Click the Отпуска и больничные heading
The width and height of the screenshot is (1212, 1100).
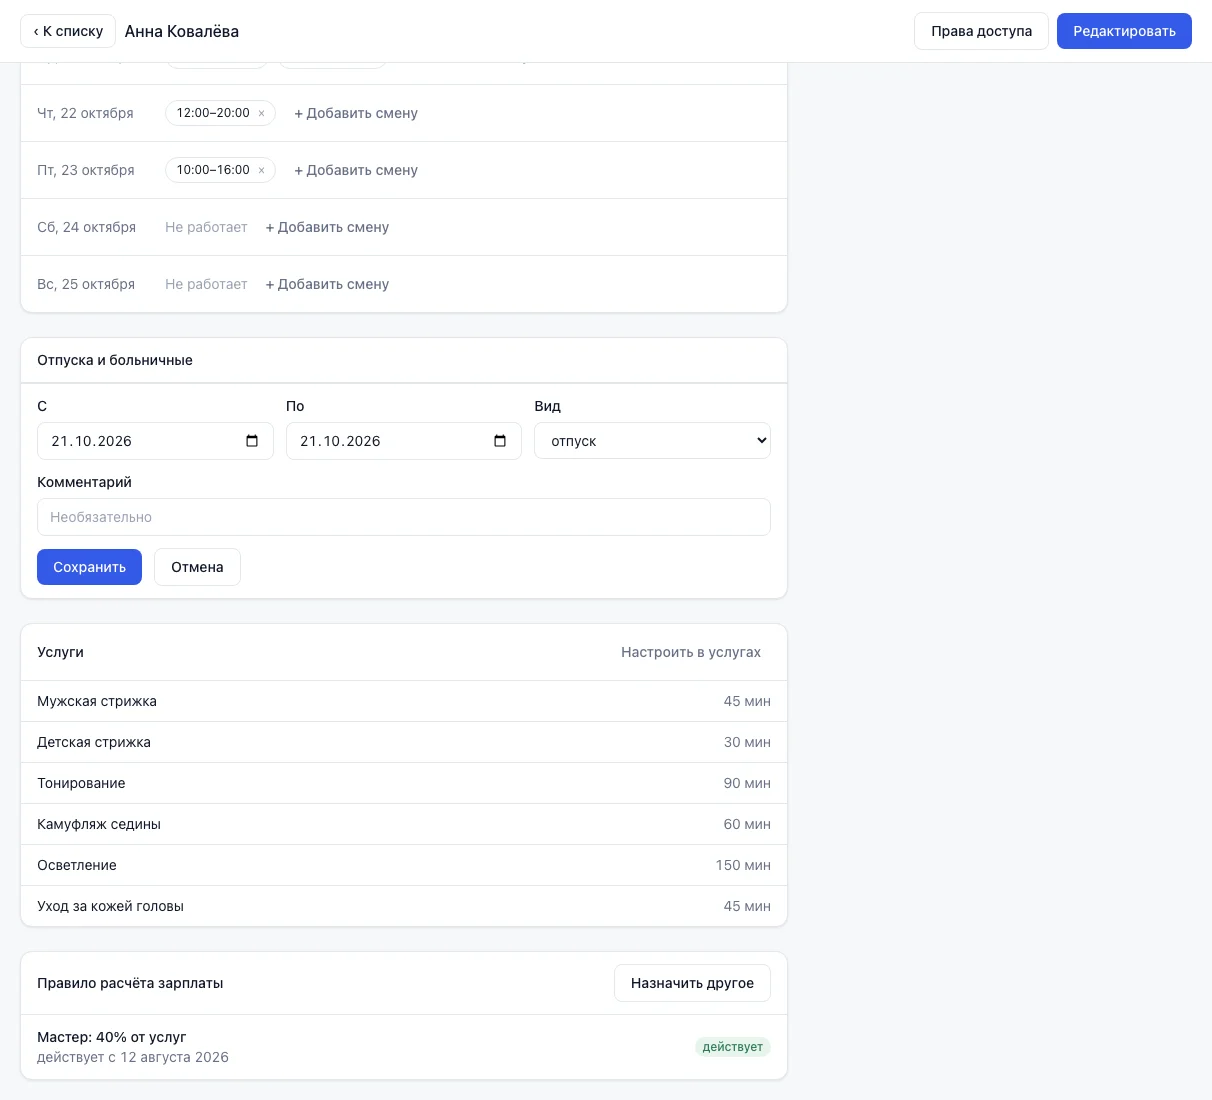tap(115, 360)
